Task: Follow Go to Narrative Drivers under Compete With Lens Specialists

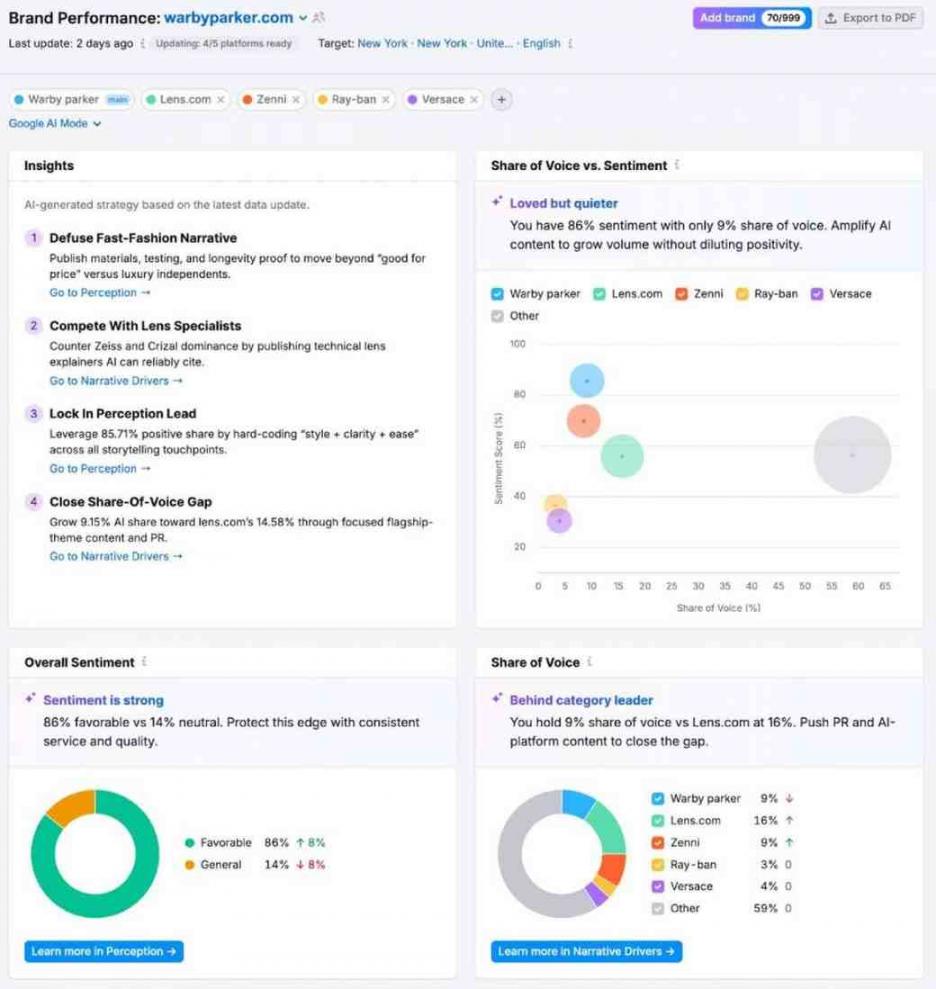Action: (115, 381)
